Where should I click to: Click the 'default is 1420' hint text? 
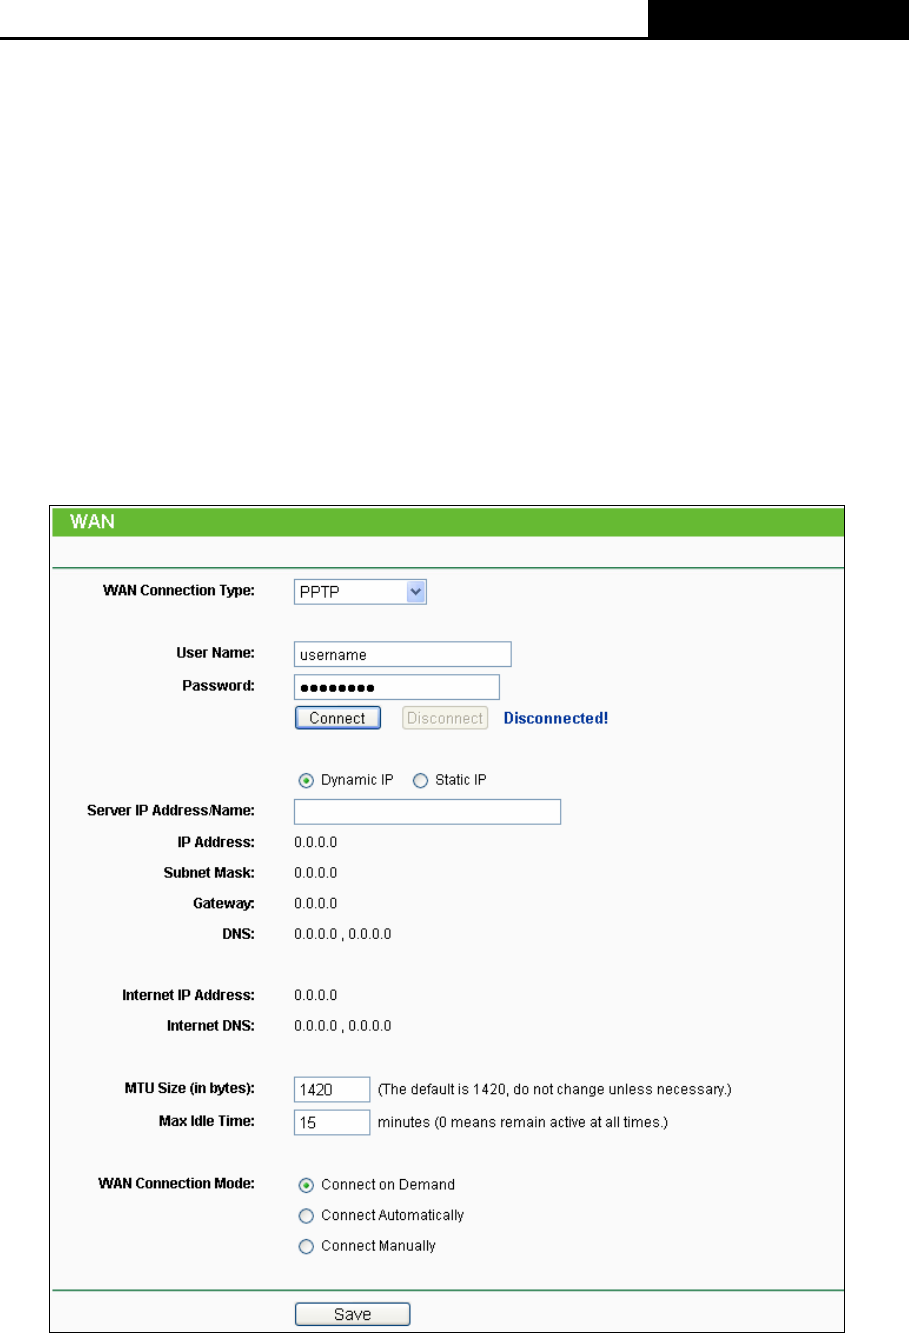pyautogui.click(x=555, y=1089)
